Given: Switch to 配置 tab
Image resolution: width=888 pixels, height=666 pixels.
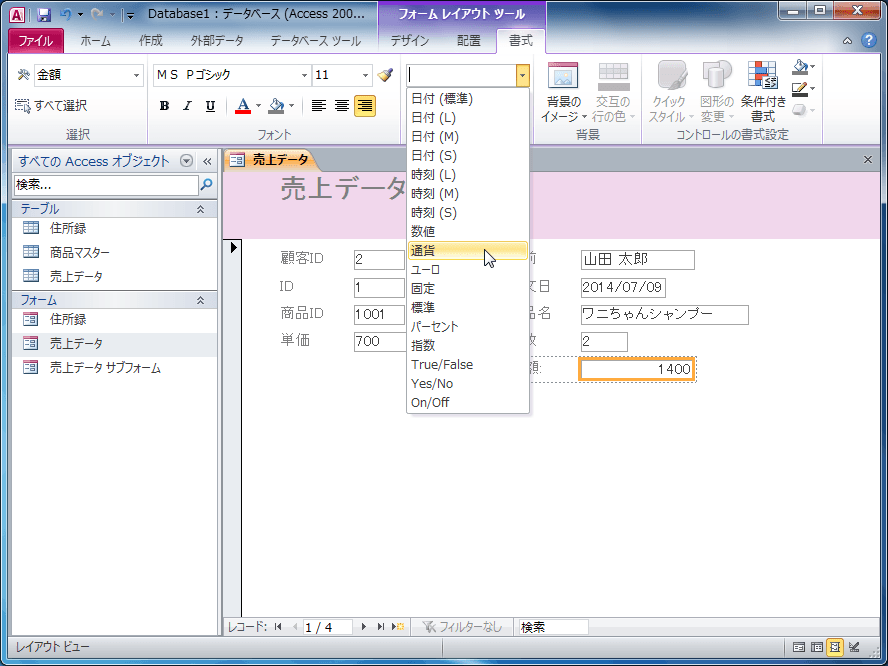Looking at the screenshot, I should click(x=468, y=41).
